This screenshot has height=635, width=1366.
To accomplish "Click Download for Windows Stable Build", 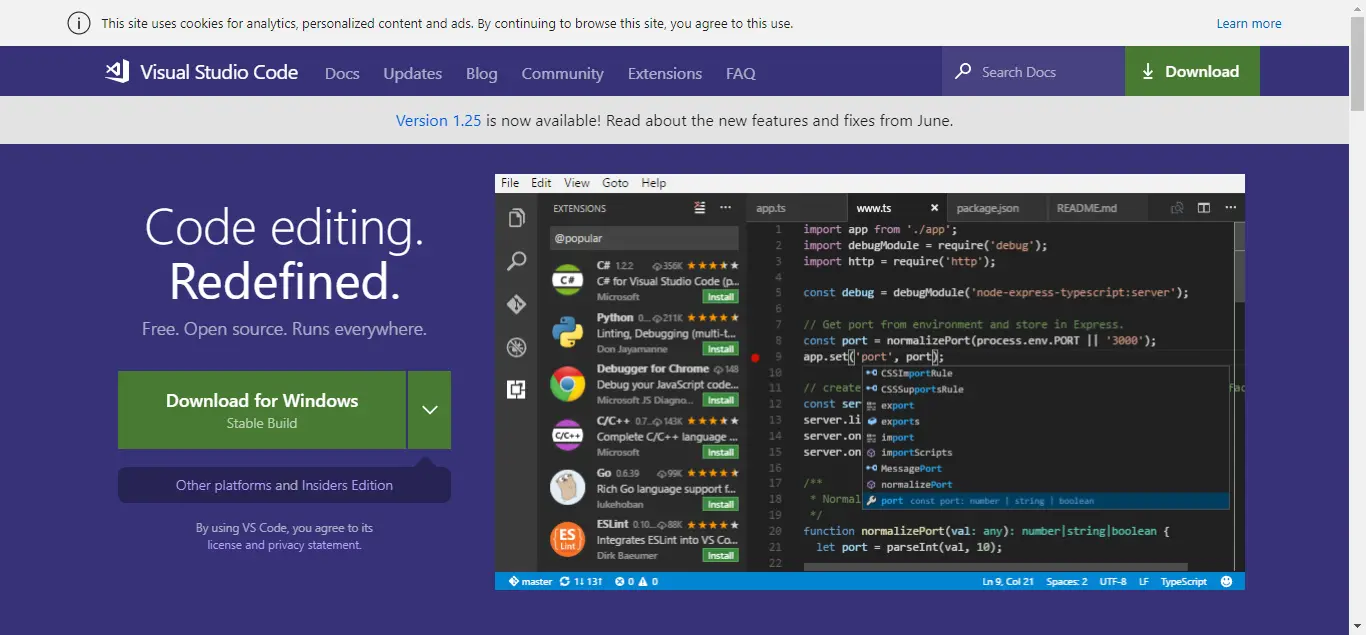I will click(x=262, y=410).
